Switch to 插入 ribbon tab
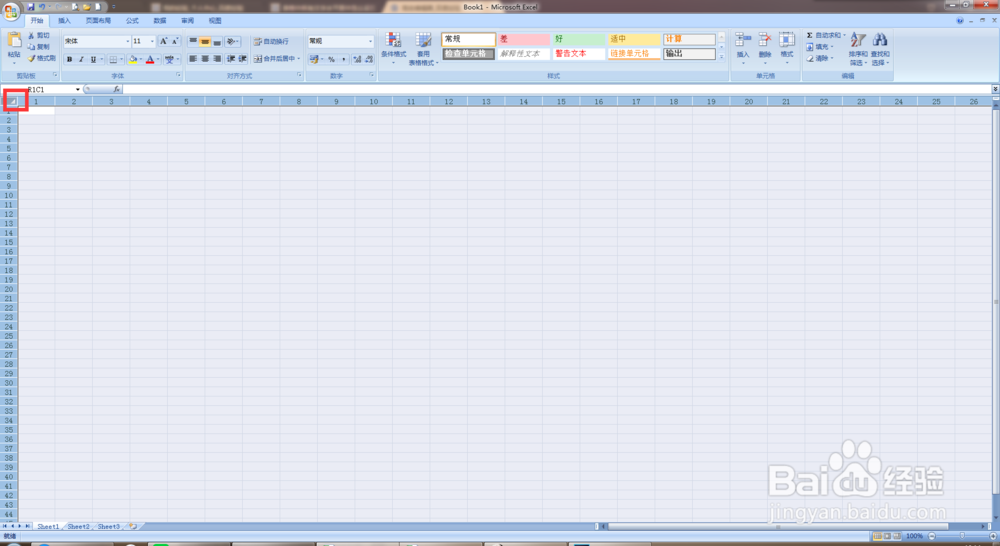The width and height of the screenshot is (1000, 546). coord(64,21)
